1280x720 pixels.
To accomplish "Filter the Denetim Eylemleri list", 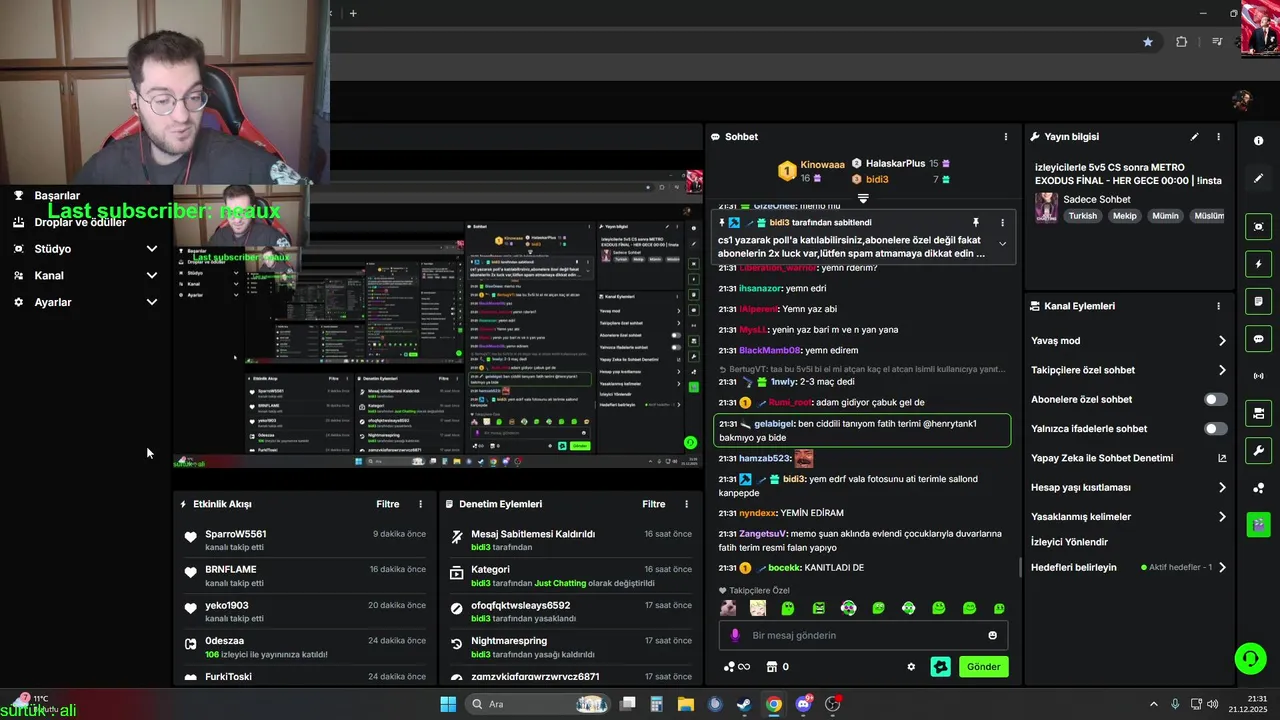I will point(654,504).
